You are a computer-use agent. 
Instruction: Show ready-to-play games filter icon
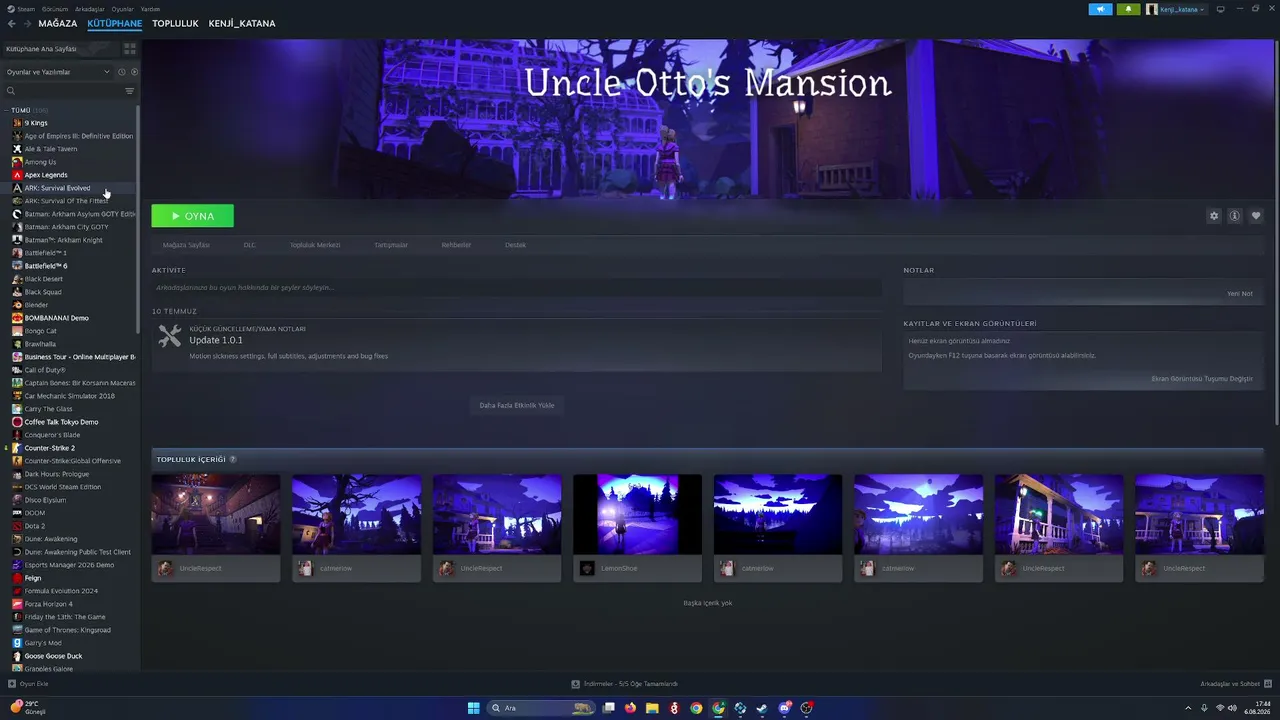tap(134, 72)
